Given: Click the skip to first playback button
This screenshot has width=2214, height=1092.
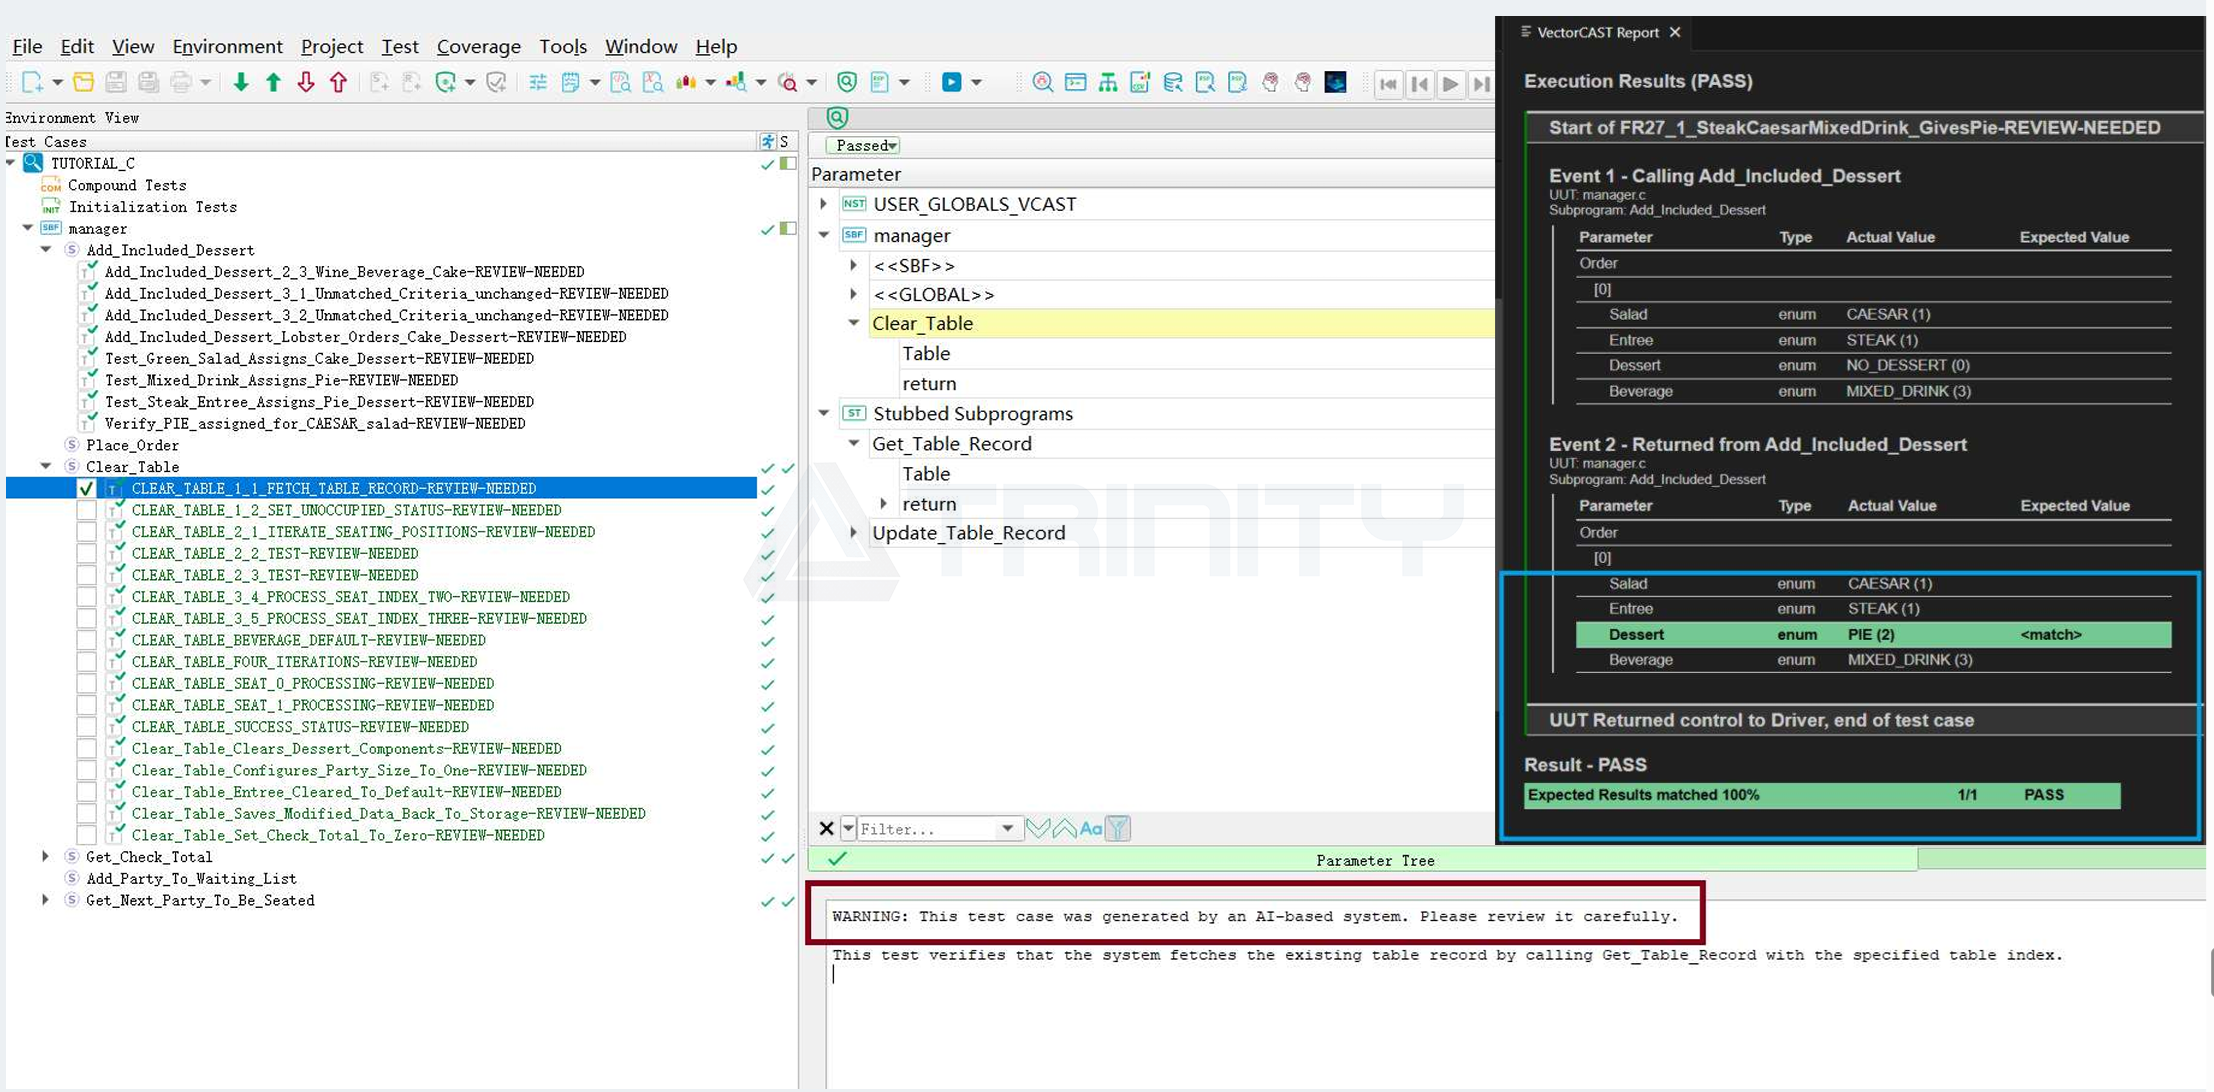Looking at the screenshot, I should click(x=1388, y=84).
